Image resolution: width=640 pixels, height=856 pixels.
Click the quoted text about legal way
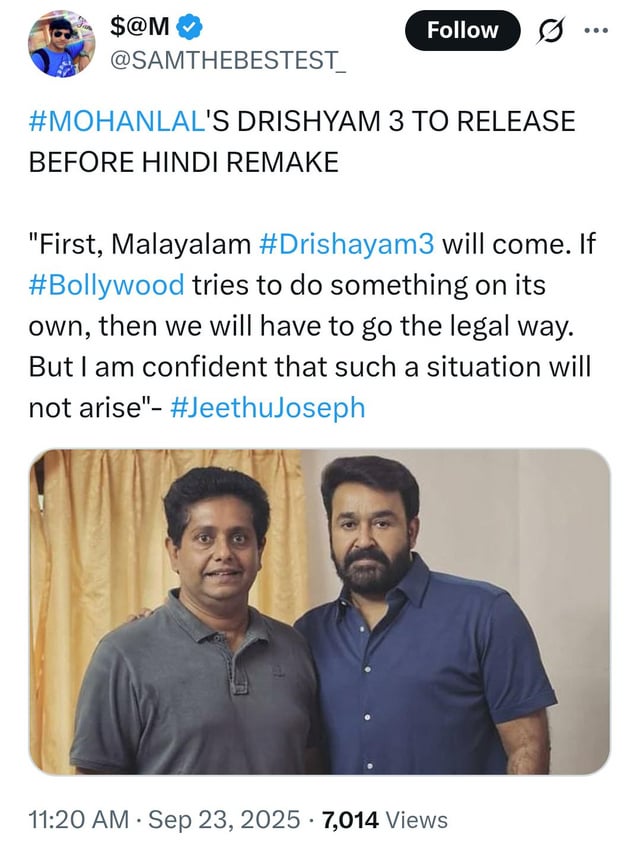click(x=311, y=326)
